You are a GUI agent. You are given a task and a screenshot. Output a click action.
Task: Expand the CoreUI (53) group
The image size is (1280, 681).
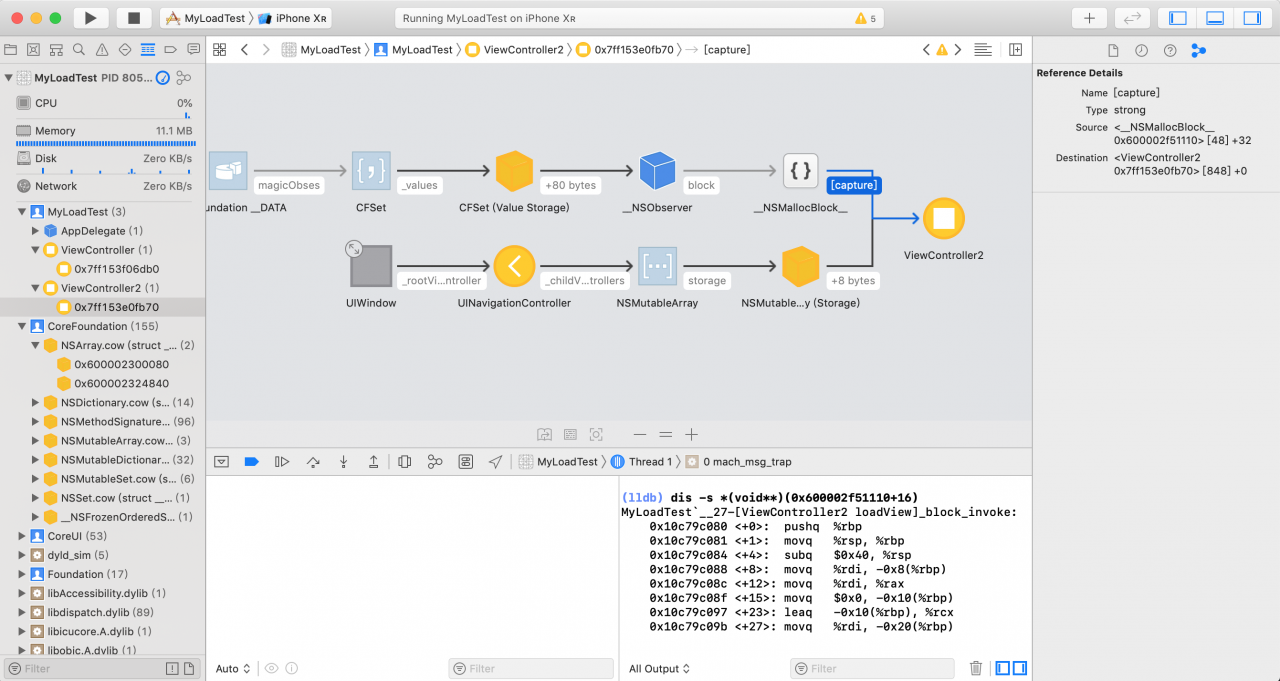[x=22, y=536]
